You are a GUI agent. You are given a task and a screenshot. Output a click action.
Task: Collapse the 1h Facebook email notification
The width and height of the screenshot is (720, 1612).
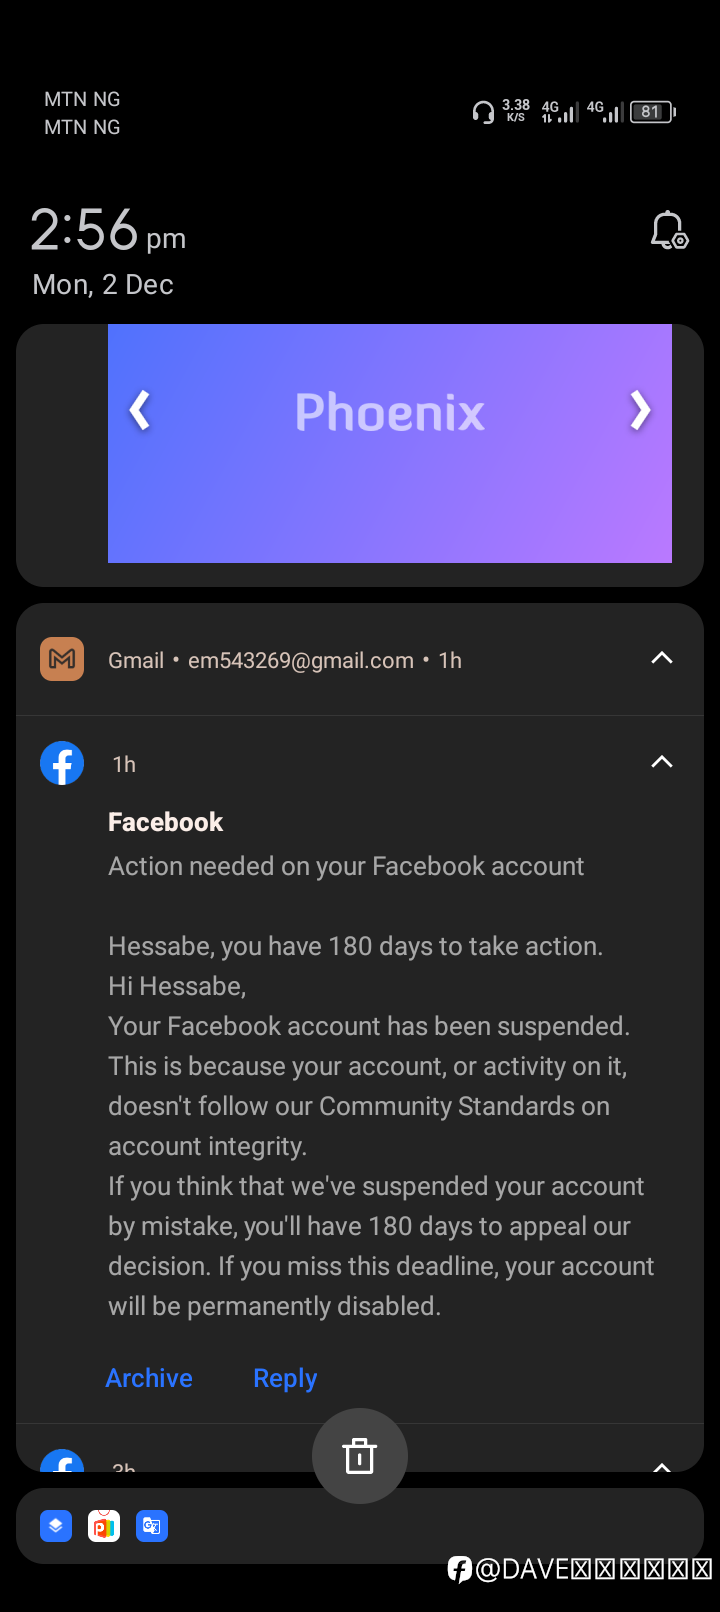tap(662, 762)
